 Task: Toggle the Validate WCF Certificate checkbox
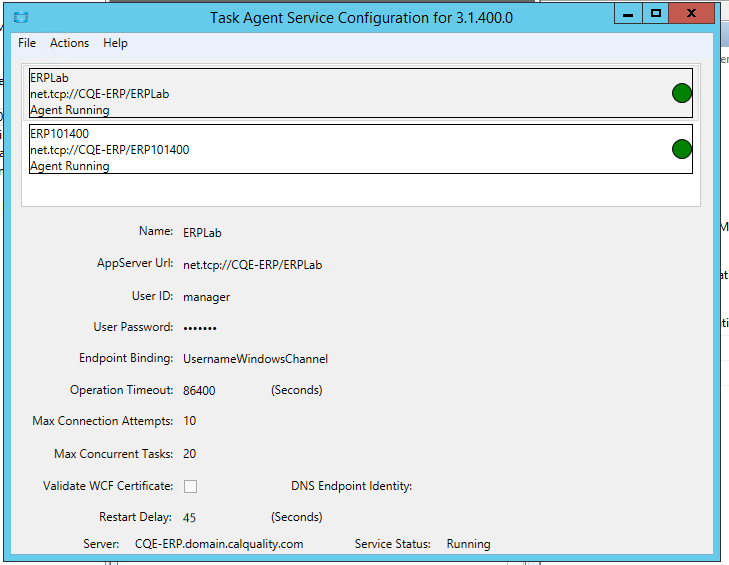click(190, 486)
